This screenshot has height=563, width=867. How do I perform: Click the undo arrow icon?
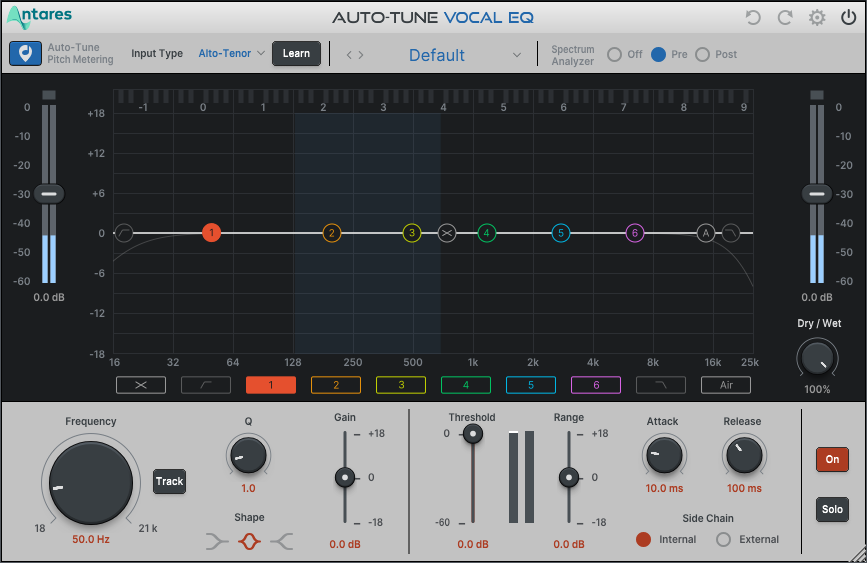click(x=753, y=18)
